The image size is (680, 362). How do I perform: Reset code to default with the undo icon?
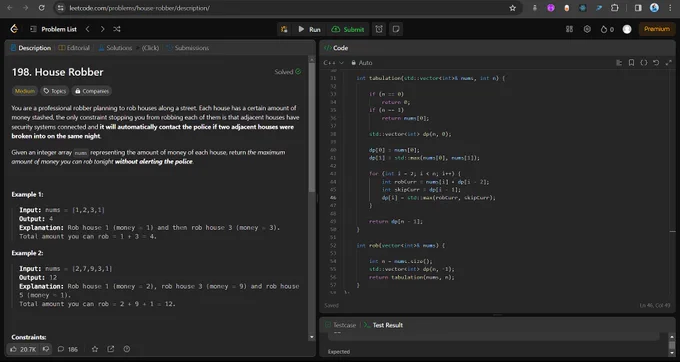coord(656,63)
